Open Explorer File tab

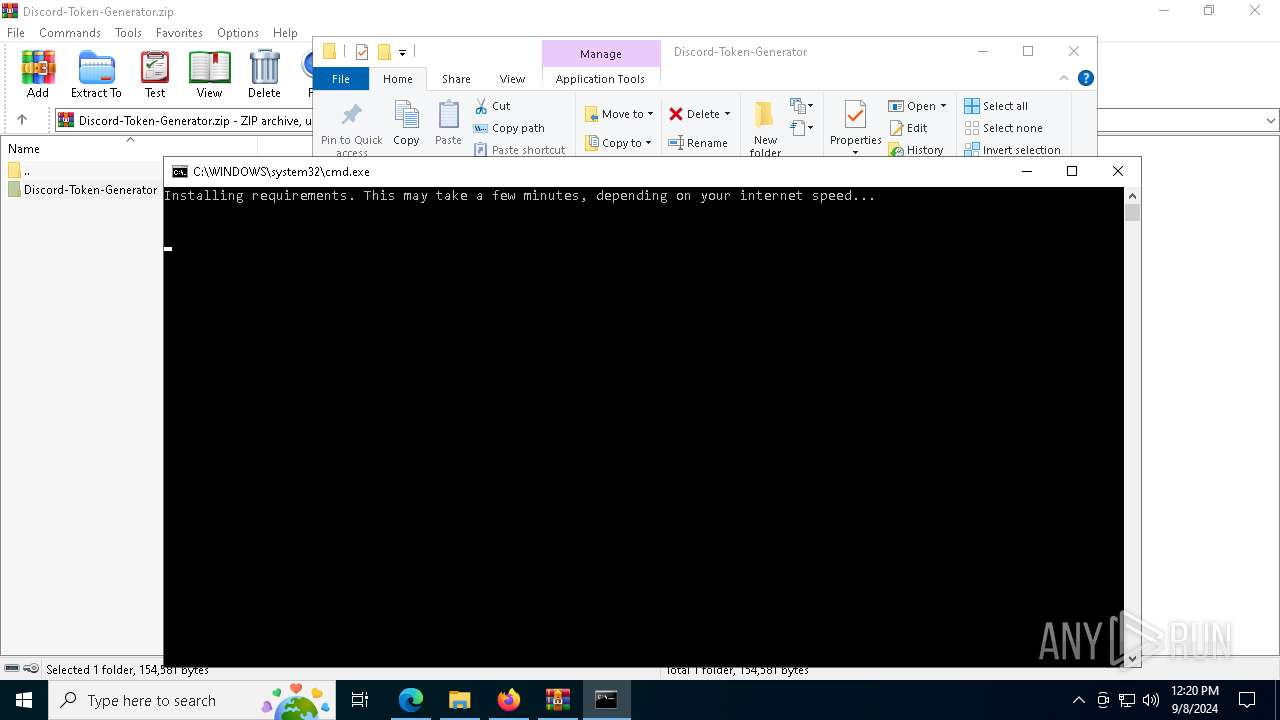point(341,79)
